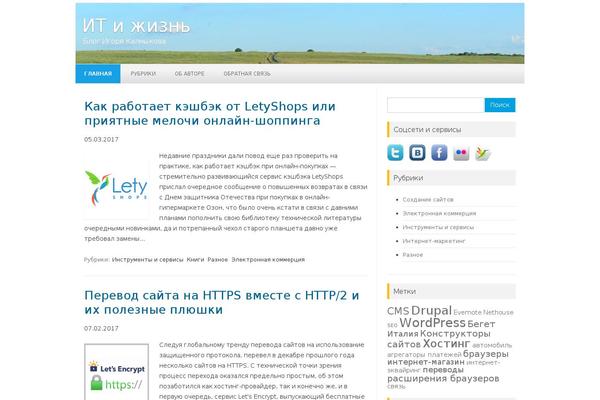Click the colorful bird service icon
Viewport: 600px width, 400px height.
483,153
